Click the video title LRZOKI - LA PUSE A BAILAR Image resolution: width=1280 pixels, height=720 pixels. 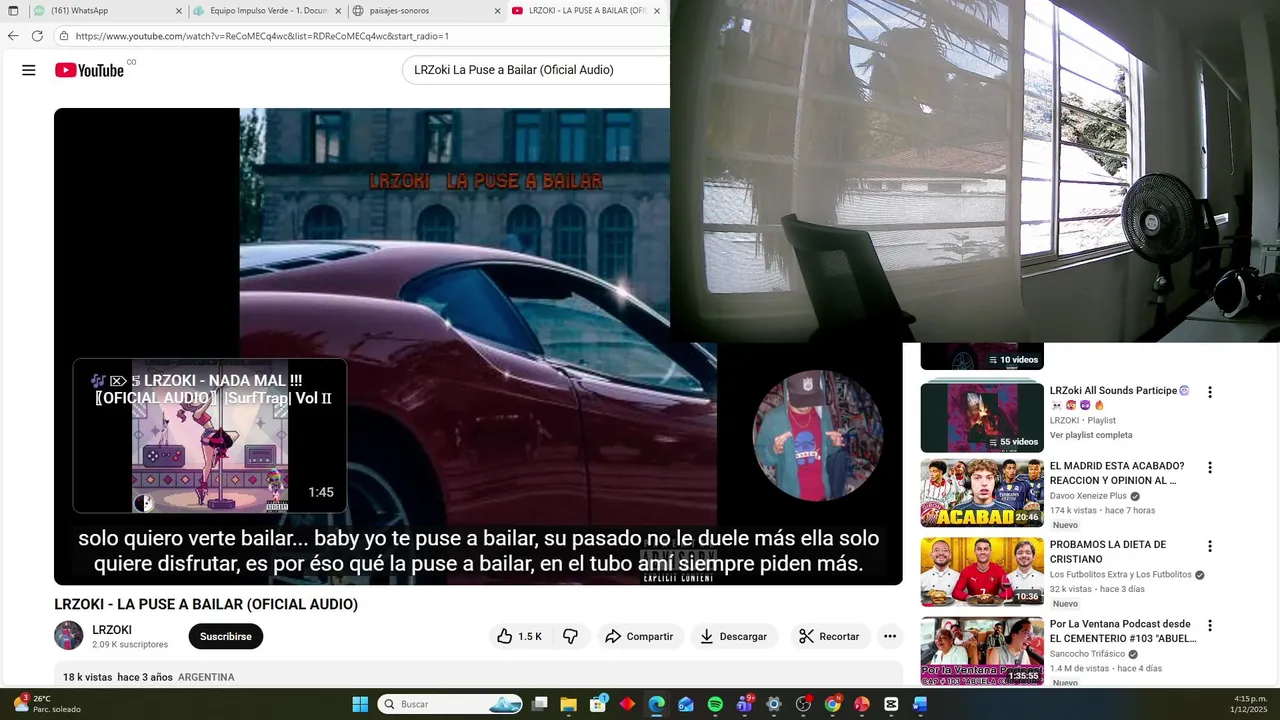pyautogui.click(x=206, y=604)
